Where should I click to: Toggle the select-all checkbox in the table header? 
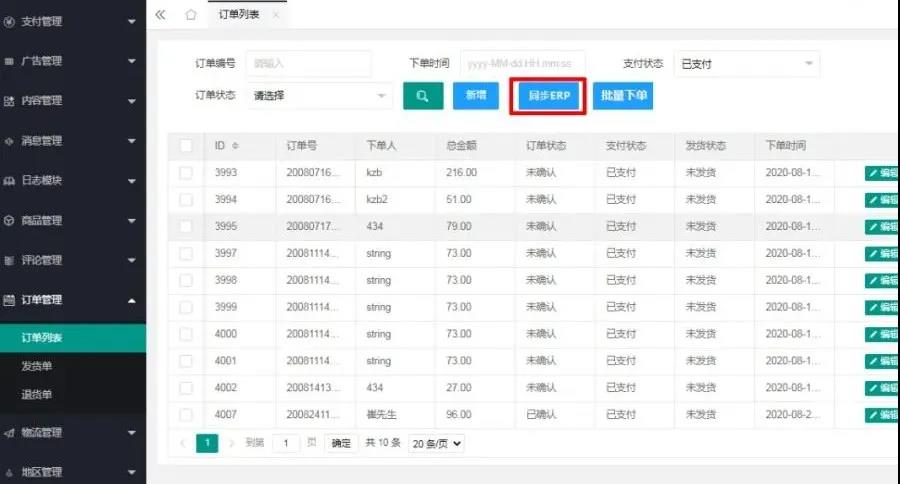(186, 146)
